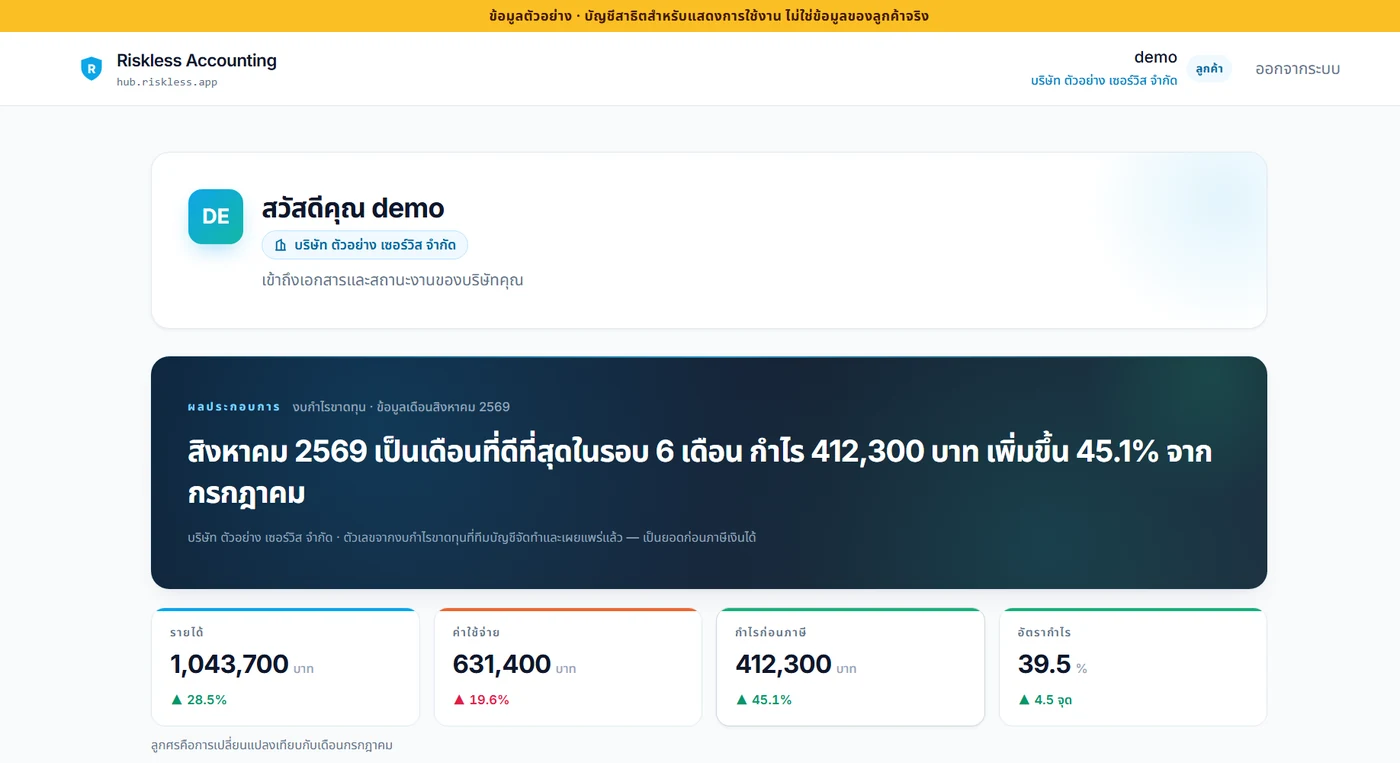Click the green up arrow beside 45.1% in the profit card

(x=742, y=700)
